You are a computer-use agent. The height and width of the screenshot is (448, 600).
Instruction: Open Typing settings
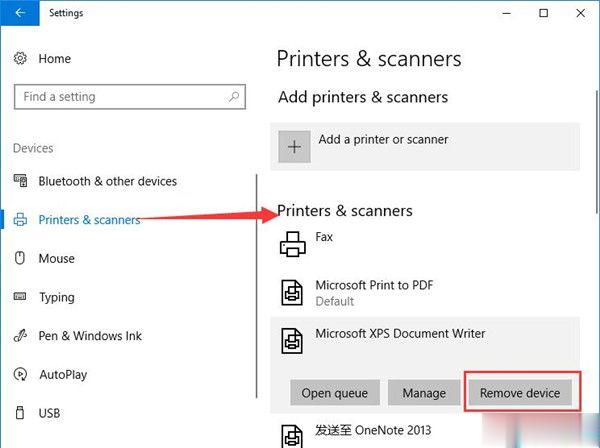57,297
